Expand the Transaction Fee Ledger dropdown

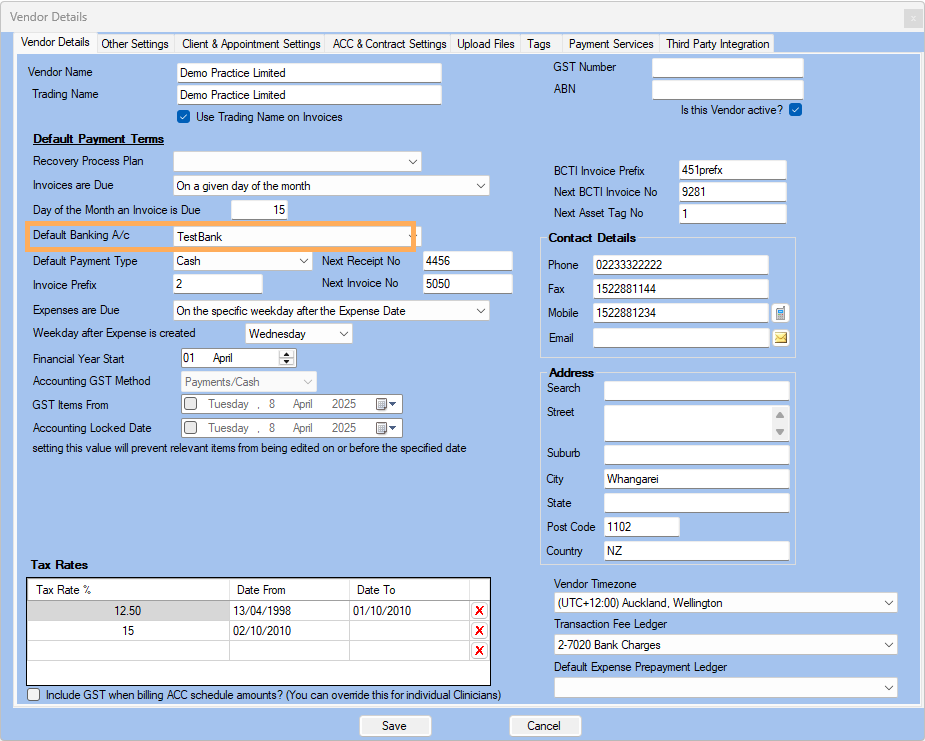888,645
